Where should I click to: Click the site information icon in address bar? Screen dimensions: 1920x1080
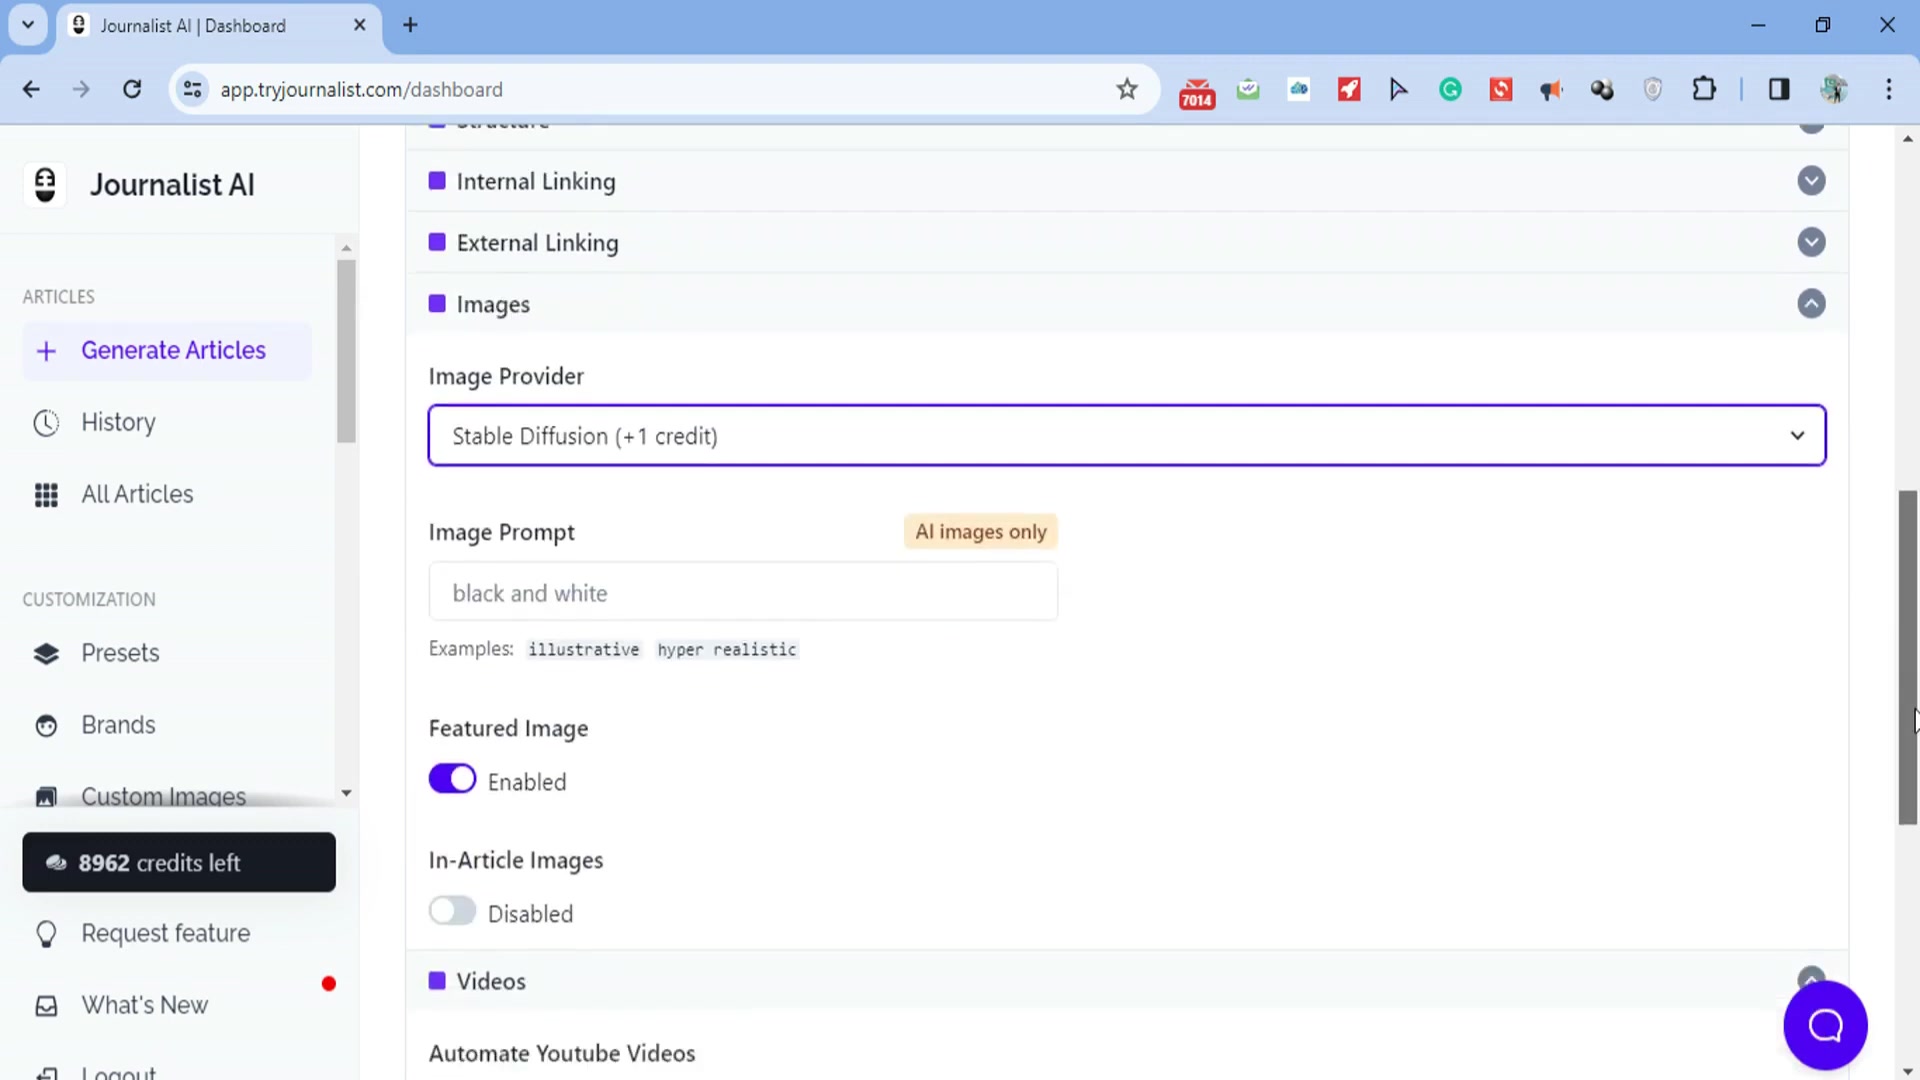(x=193, y=89)
